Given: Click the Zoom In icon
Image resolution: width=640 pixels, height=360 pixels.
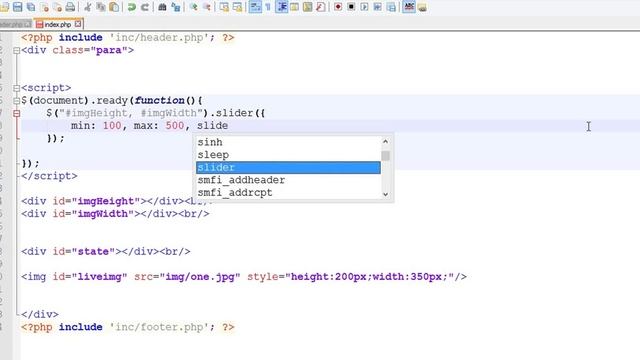Looking at the screenshot, I should click(x=193, y=7).
